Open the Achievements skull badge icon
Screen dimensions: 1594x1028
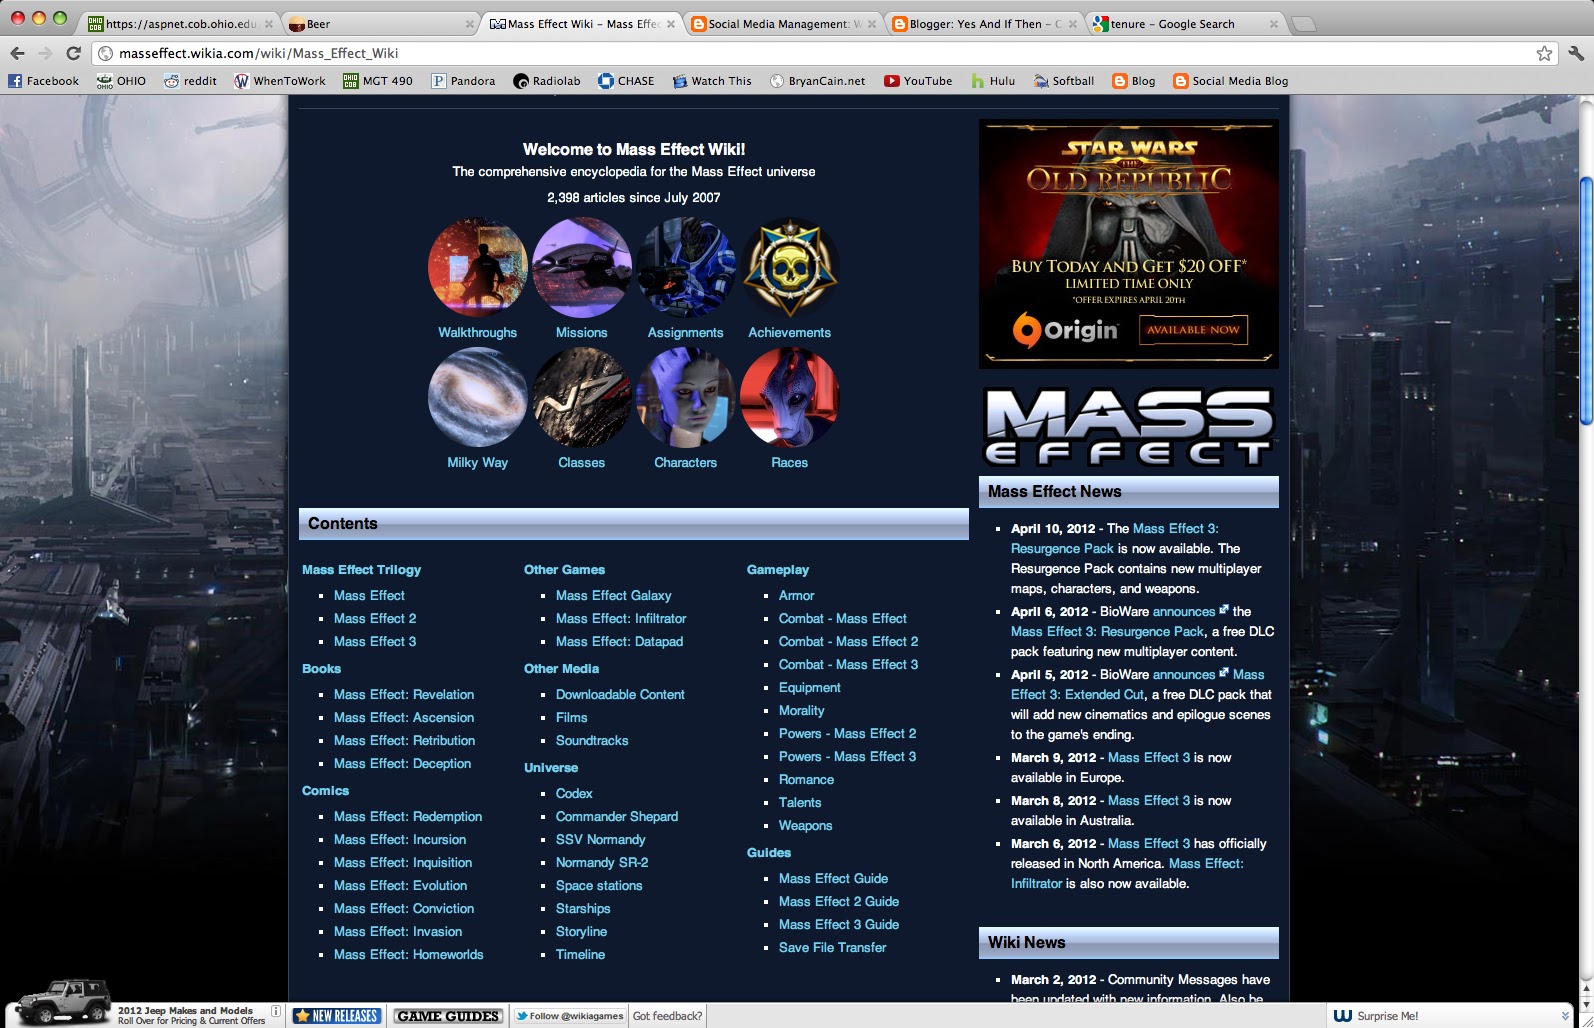[x=790, y=268]
